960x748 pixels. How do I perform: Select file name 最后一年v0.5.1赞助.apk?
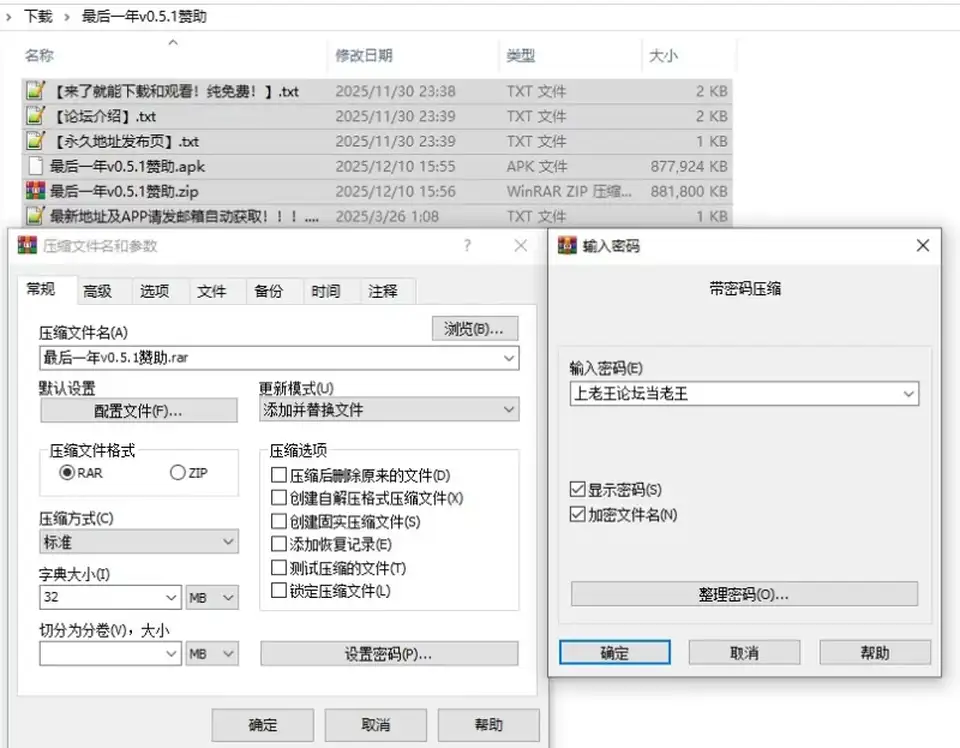tap(127, 166)
